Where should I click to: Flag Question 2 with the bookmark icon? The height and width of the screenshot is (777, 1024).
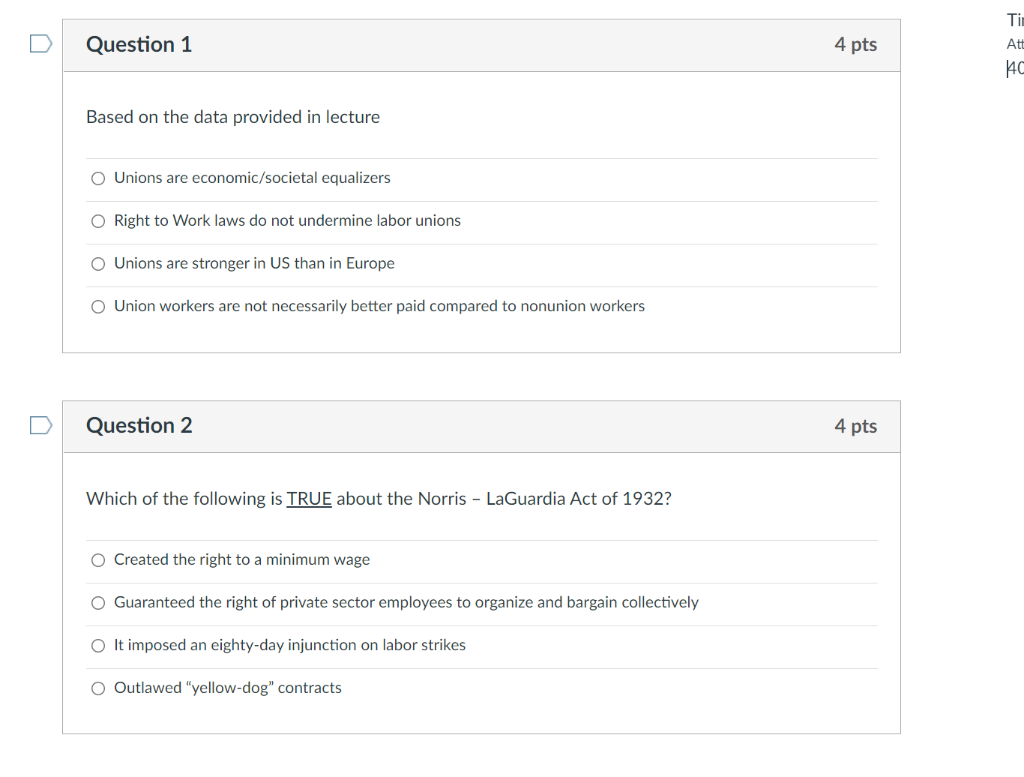click(x=41, y=425)
